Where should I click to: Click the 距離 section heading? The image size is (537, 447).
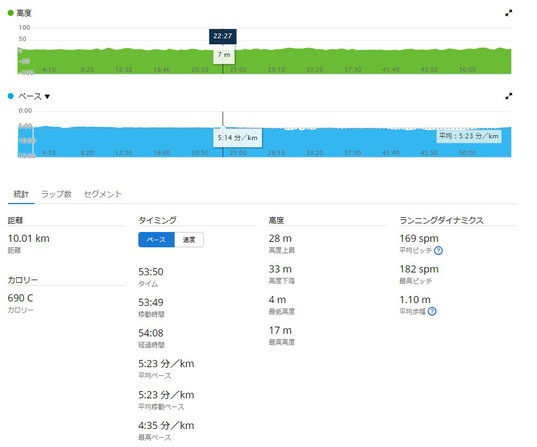point(15,220)
